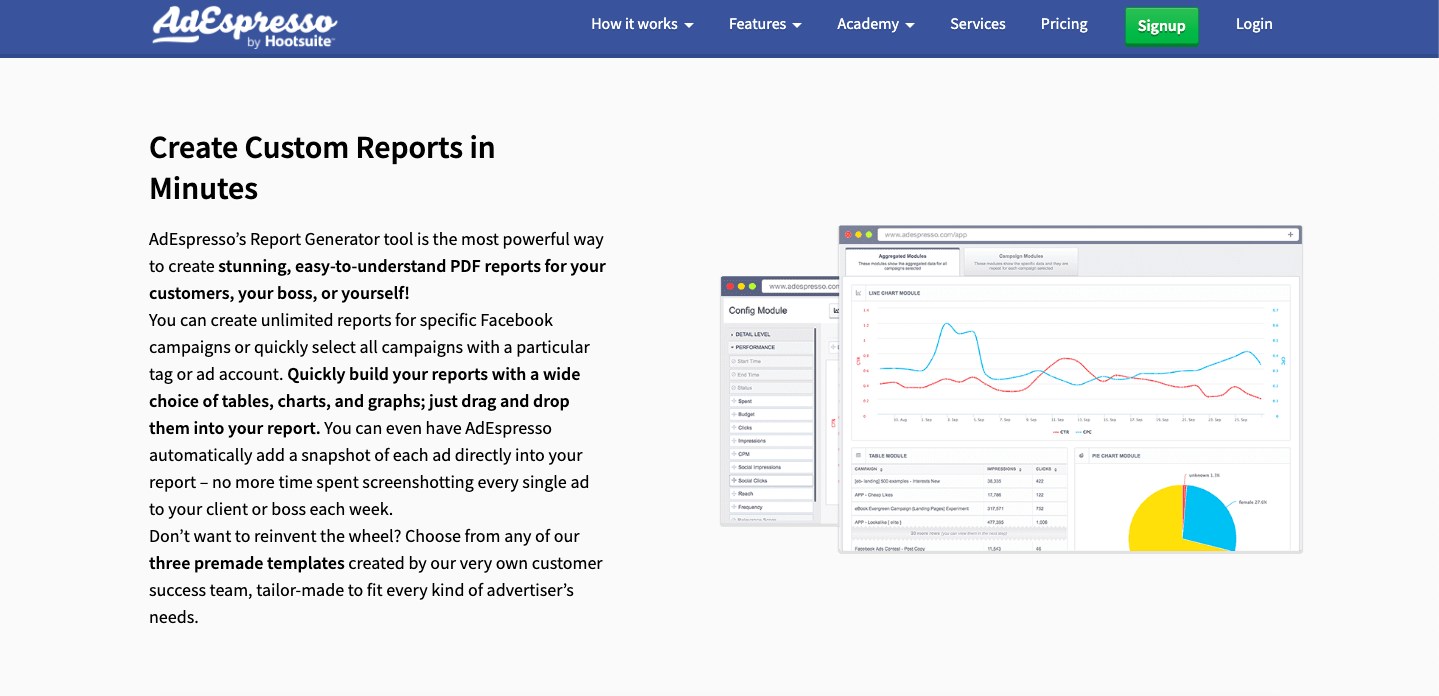Click the AdEspresso by Hootsuite logo
1439x696 pixels.
pyautogui.click(x=245, y=26)
